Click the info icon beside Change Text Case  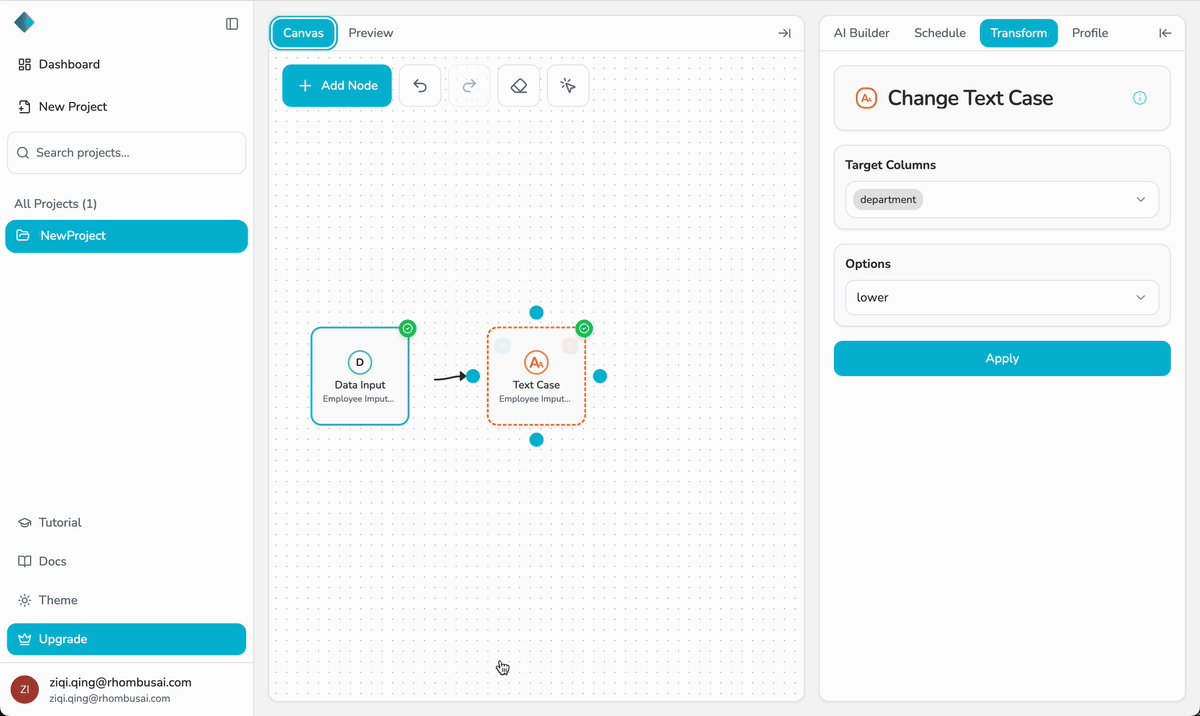click(1139, 98)
